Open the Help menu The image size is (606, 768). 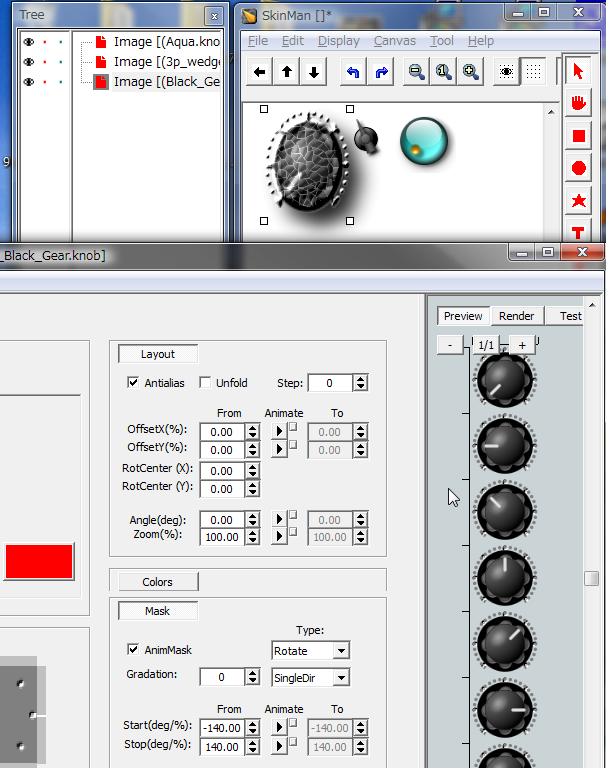[481, 41]
